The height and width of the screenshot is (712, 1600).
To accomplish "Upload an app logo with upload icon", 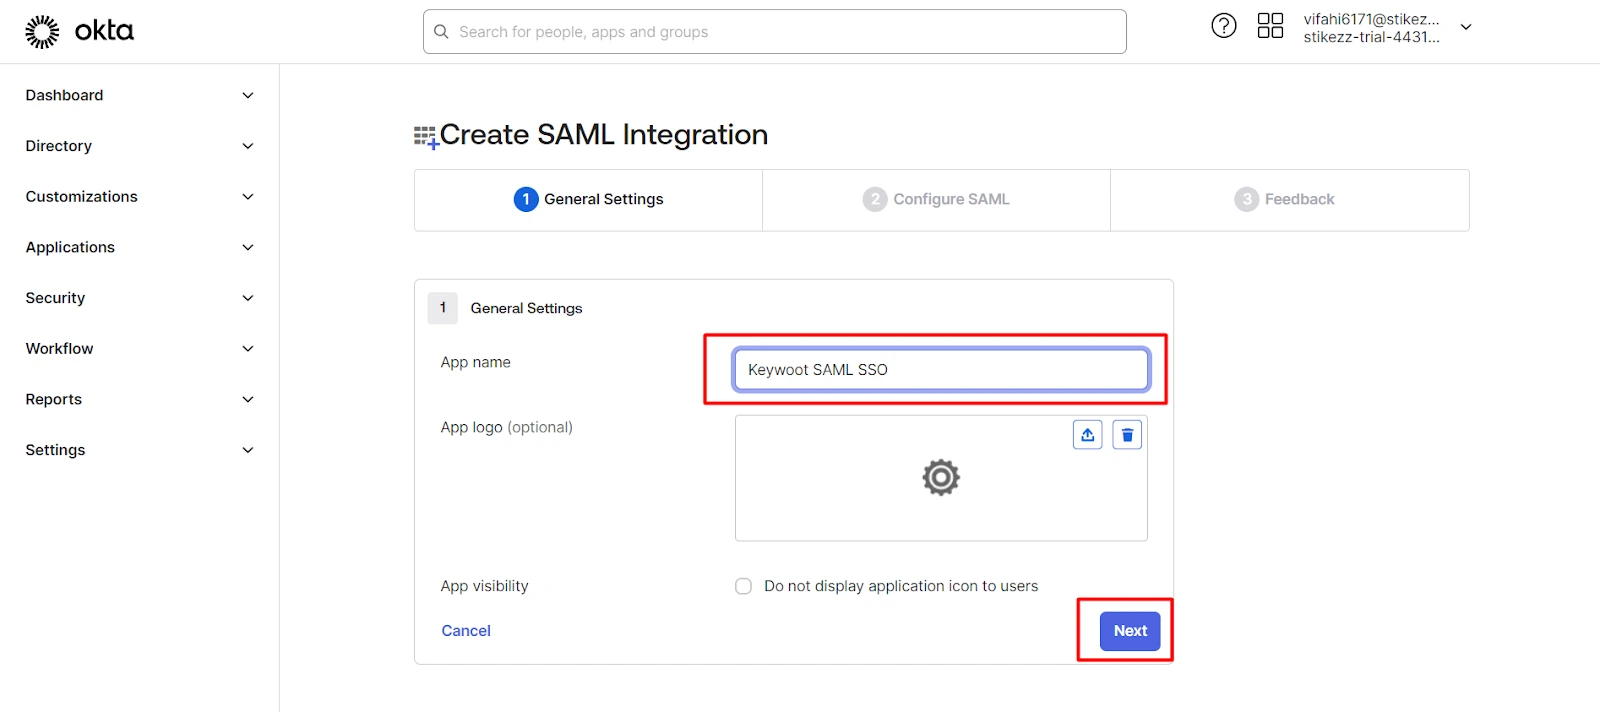I will 1088,435.
